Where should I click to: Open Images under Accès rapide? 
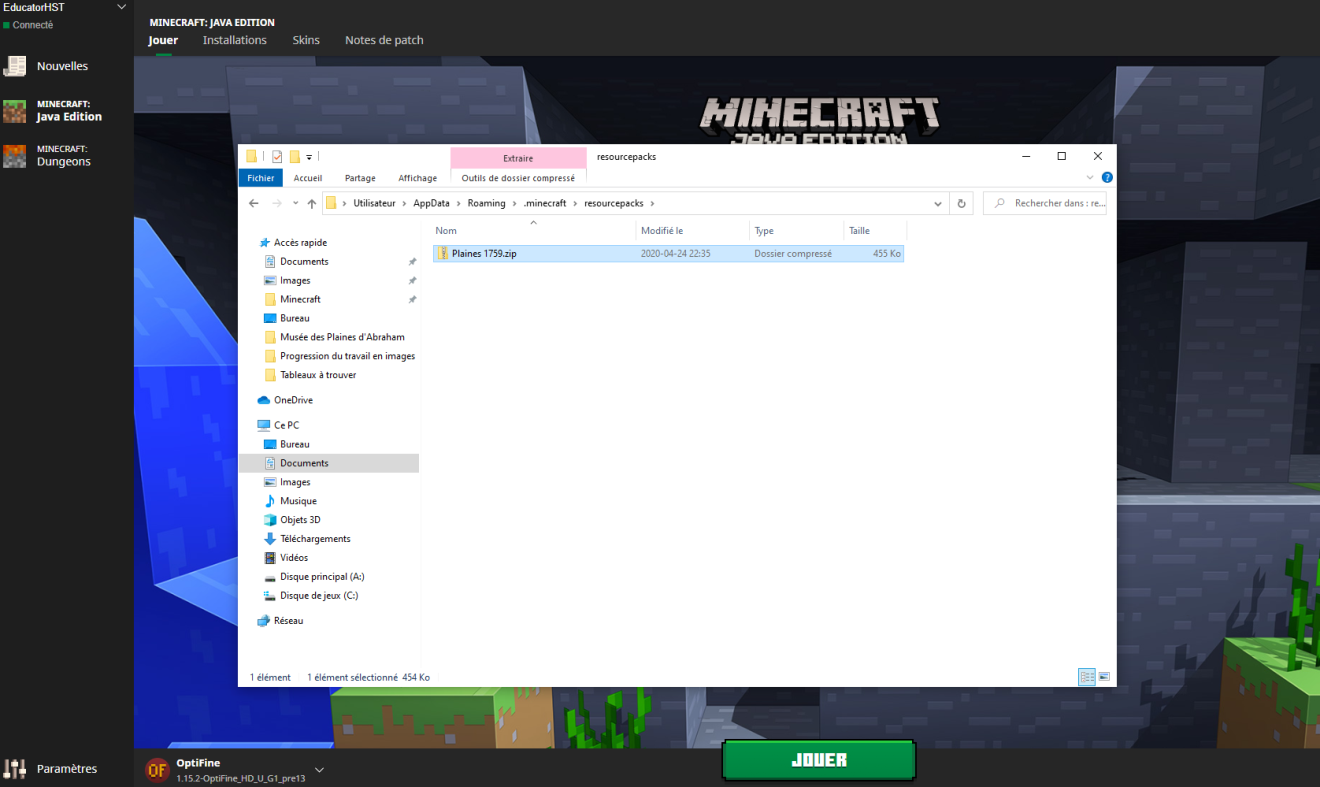[x=295, y=281]
